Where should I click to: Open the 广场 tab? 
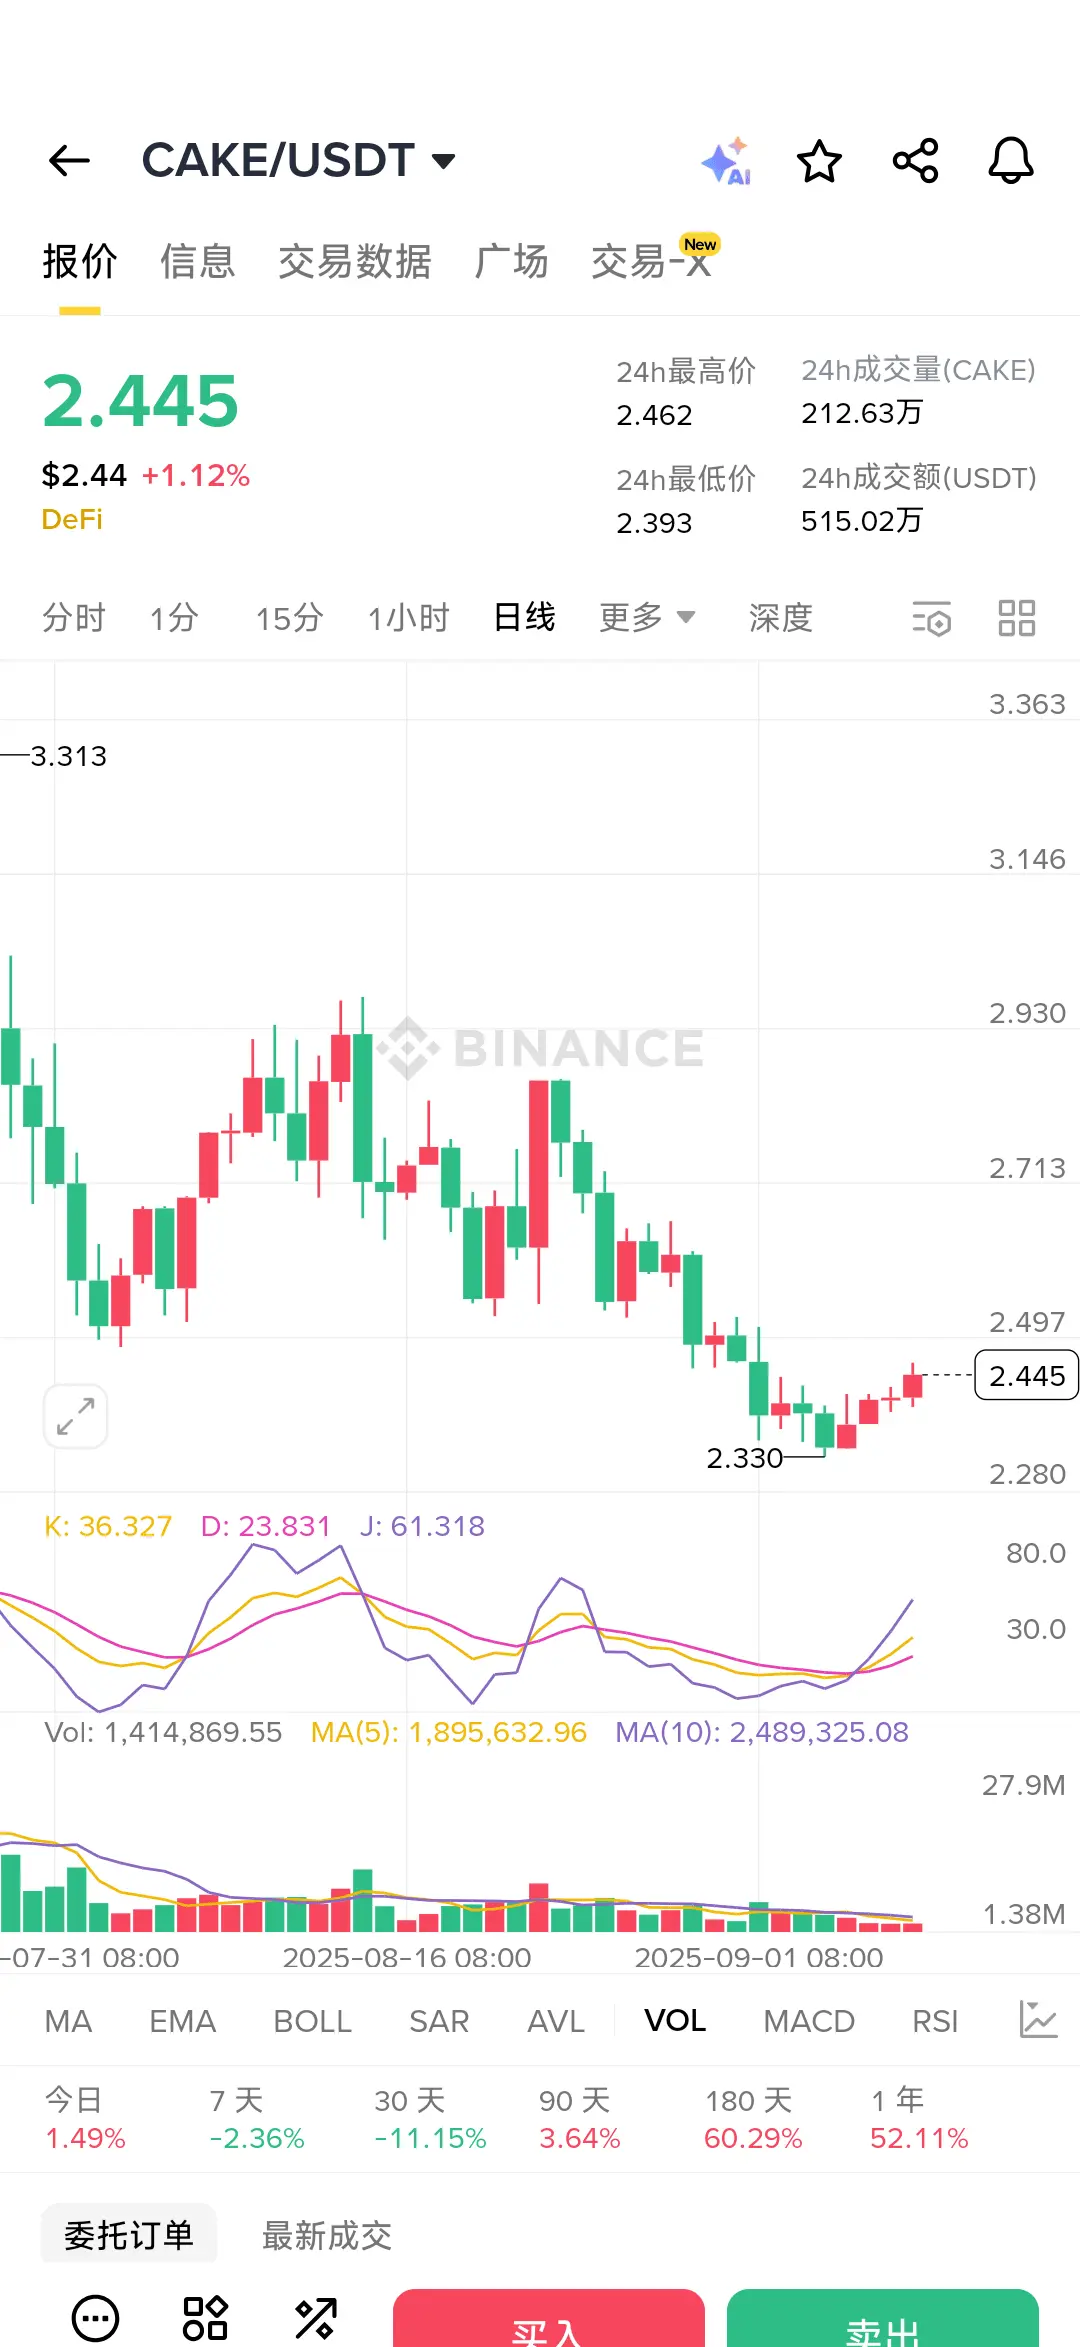(511, 262)
